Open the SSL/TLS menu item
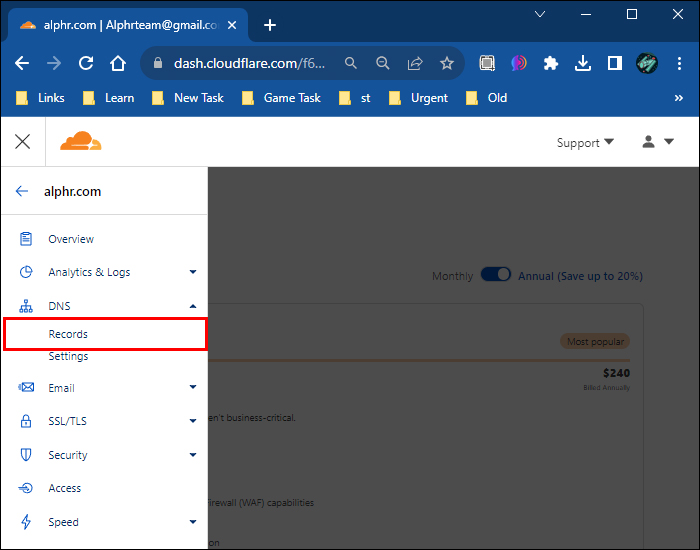Viewport: 700px width, 550px height. point(67,421)
